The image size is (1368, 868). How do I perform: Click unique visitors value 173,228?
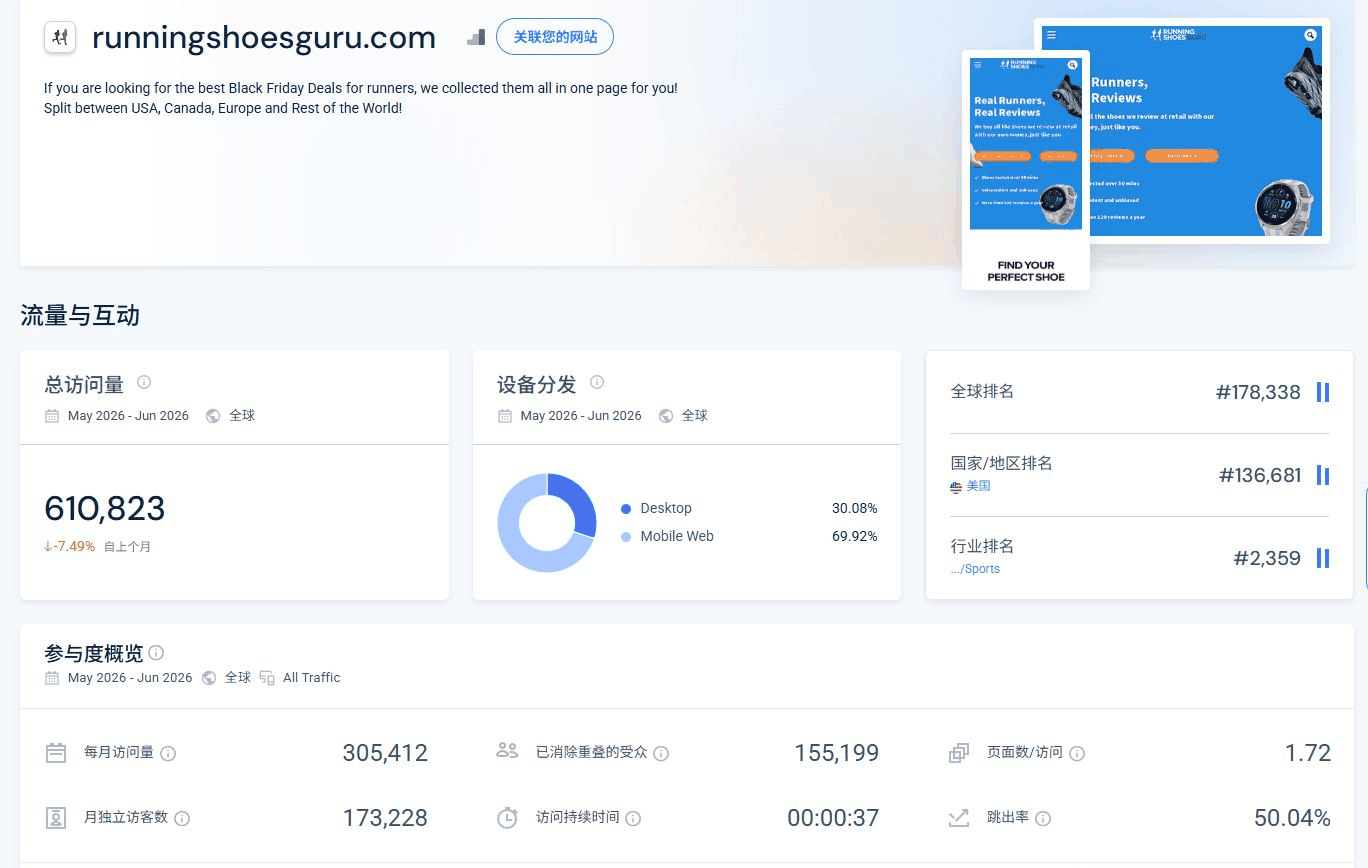click(x=385, y=818)
